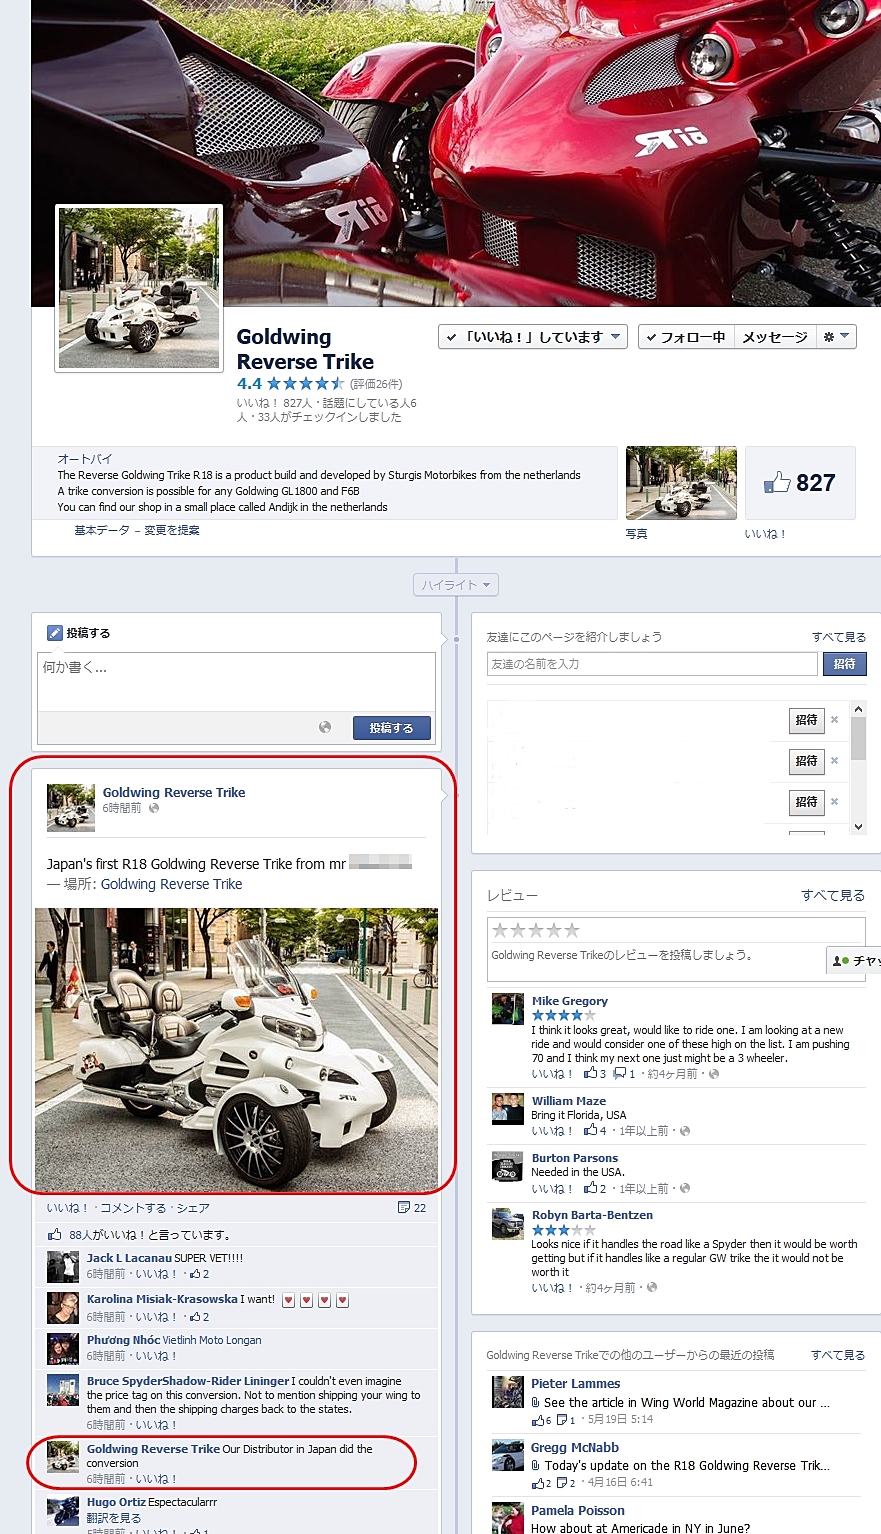Dismiss the first invite suggestion with X
Image resolution: width=881 pixels, height=1534 pixels.
tap(835, 720)
